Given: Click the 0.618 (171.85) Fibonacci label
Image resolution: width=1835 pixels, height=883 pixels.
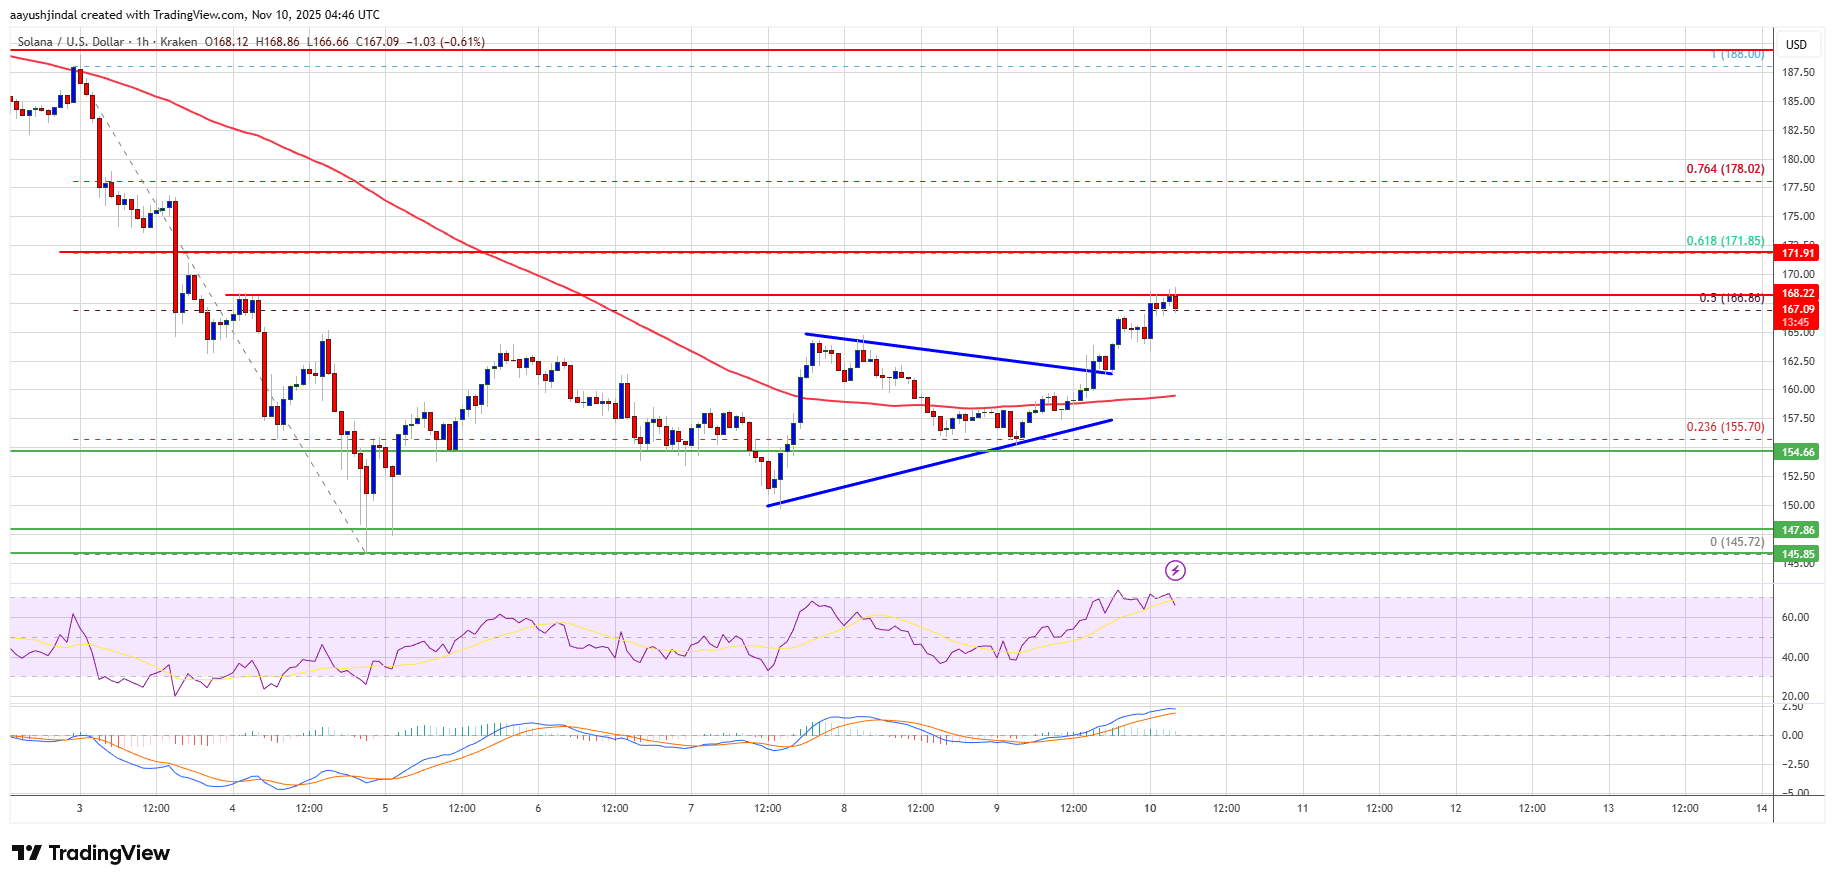Looking at the screenshot, I should point(1725,241).
